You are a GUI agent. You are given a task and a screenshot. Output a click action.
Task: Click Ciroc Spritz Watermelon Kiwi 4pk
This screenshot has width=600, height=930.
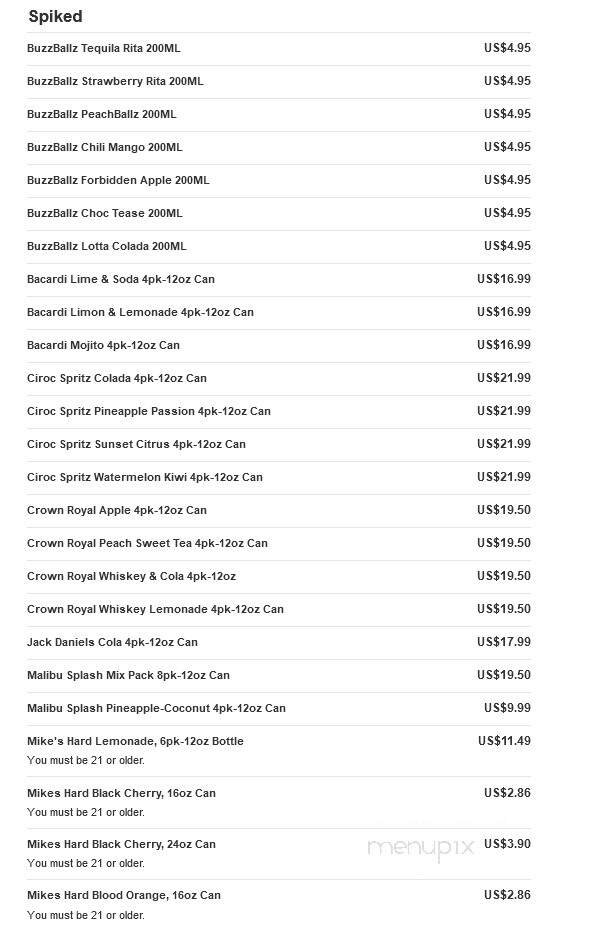[x=144, y=477]
